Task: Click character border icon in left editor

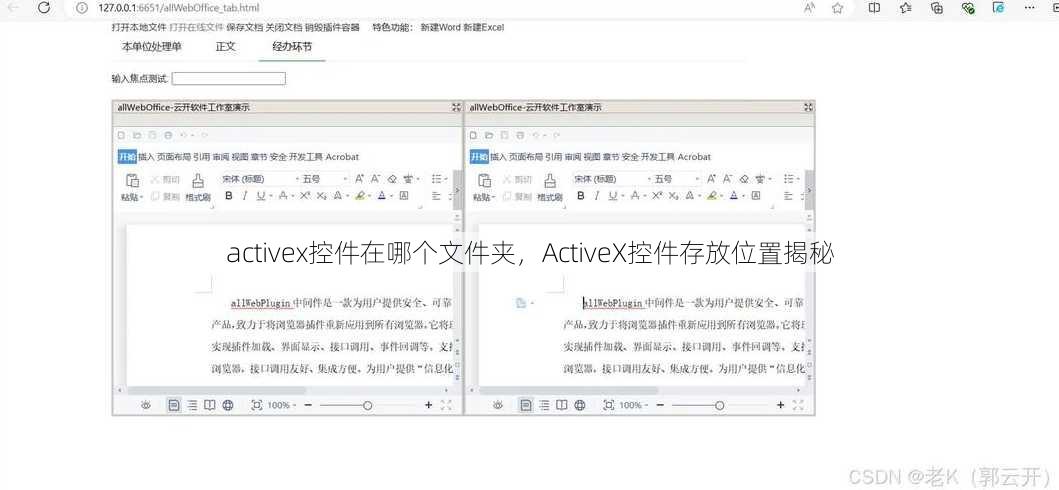Action: pyautogui.click(x=404, y=196)
